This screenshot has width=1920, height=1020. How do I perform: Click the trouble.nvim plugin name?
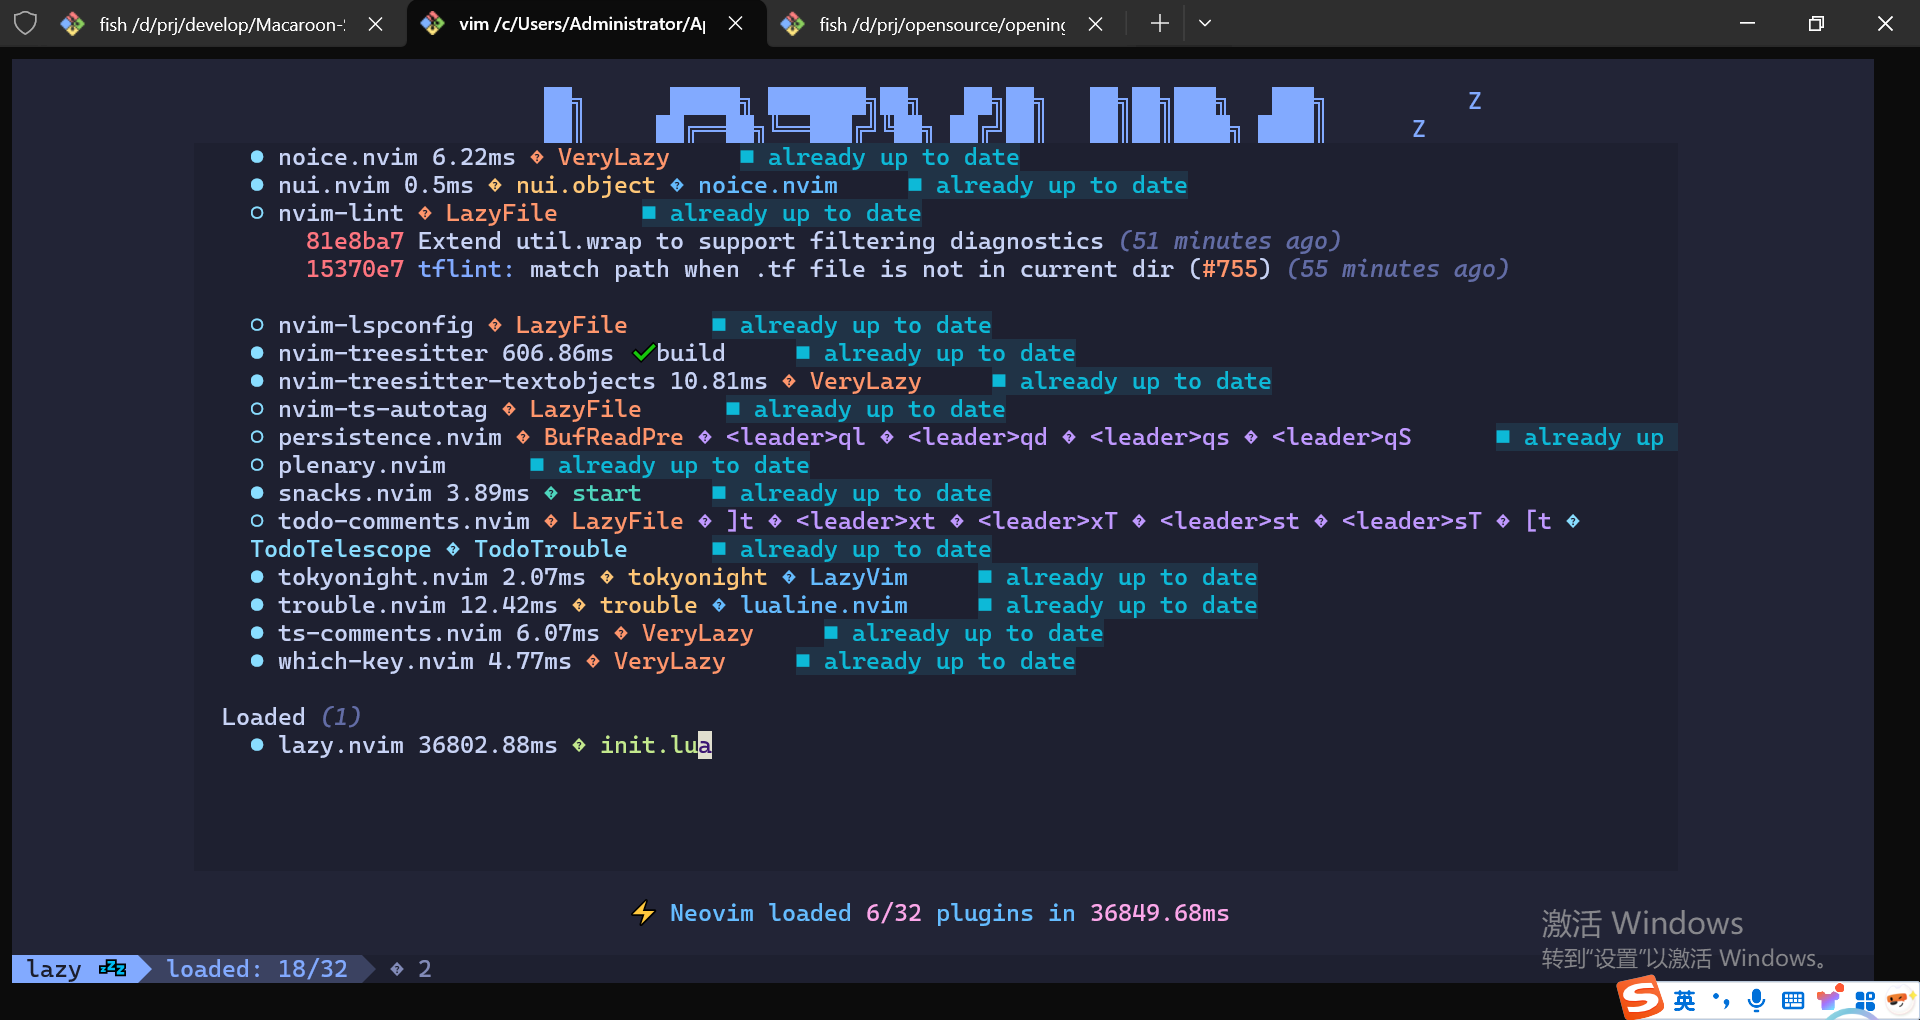click(362, 605)
